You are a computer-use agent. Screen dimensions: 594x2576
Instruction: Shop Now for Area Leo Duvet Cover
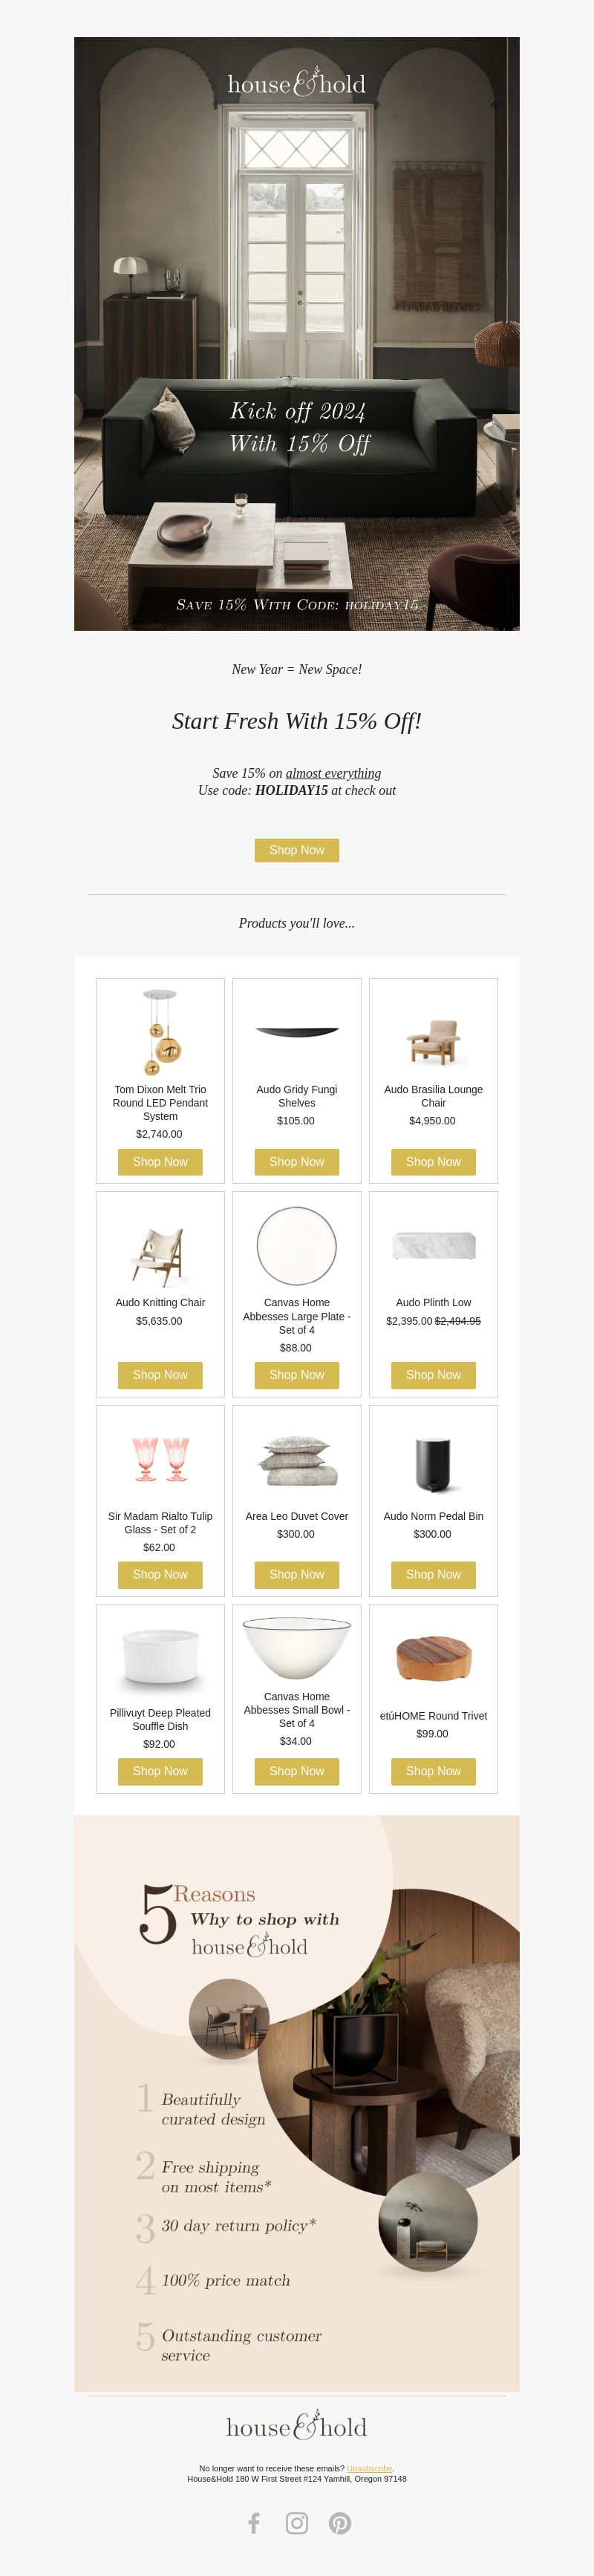(x=297, y=1574)
